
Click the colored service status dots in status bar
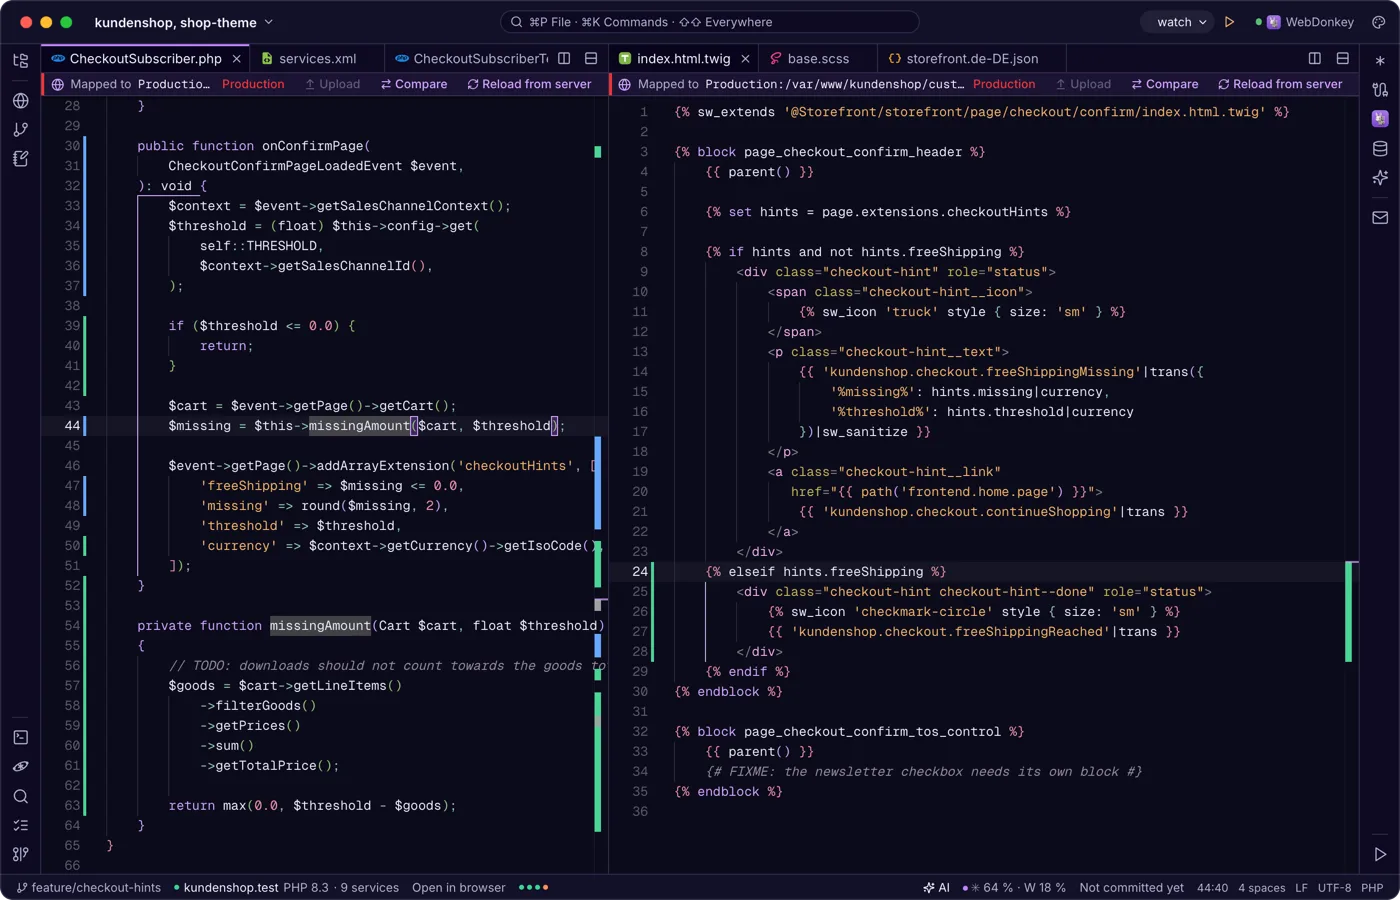click(x=533, y=888)
